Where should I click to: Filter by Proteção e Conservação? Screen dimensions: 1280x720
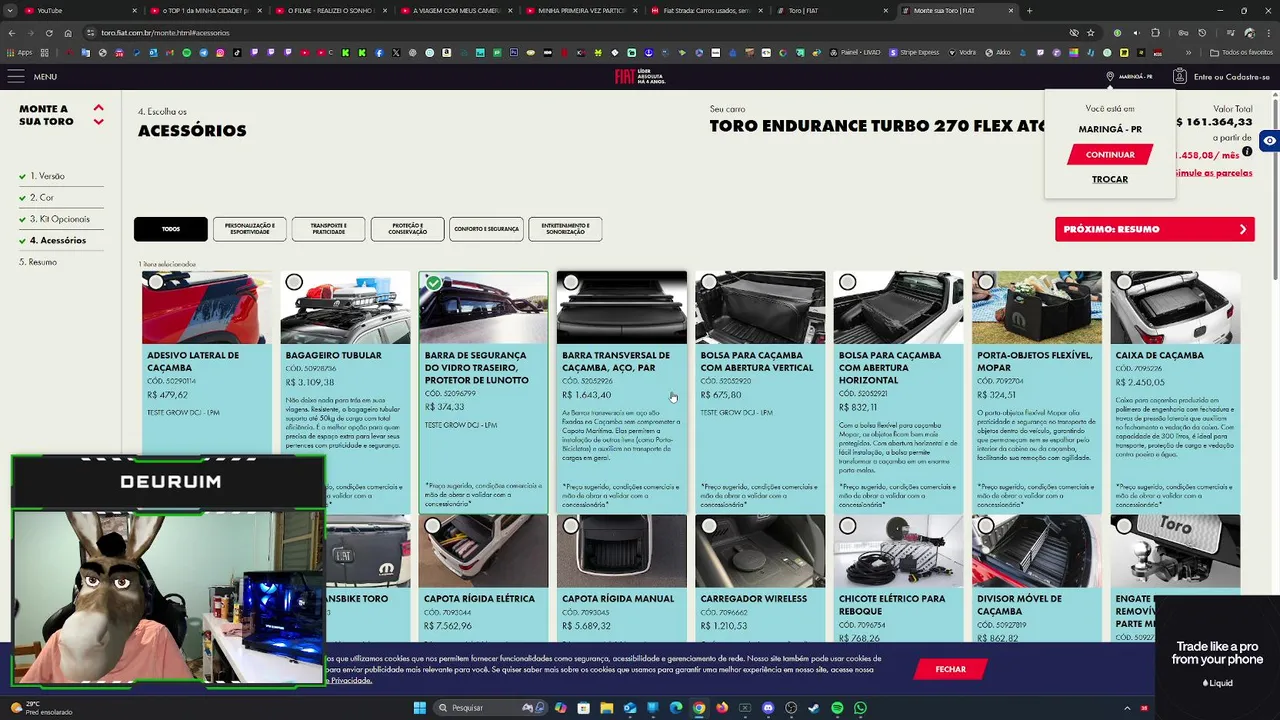tap(407, 229)
